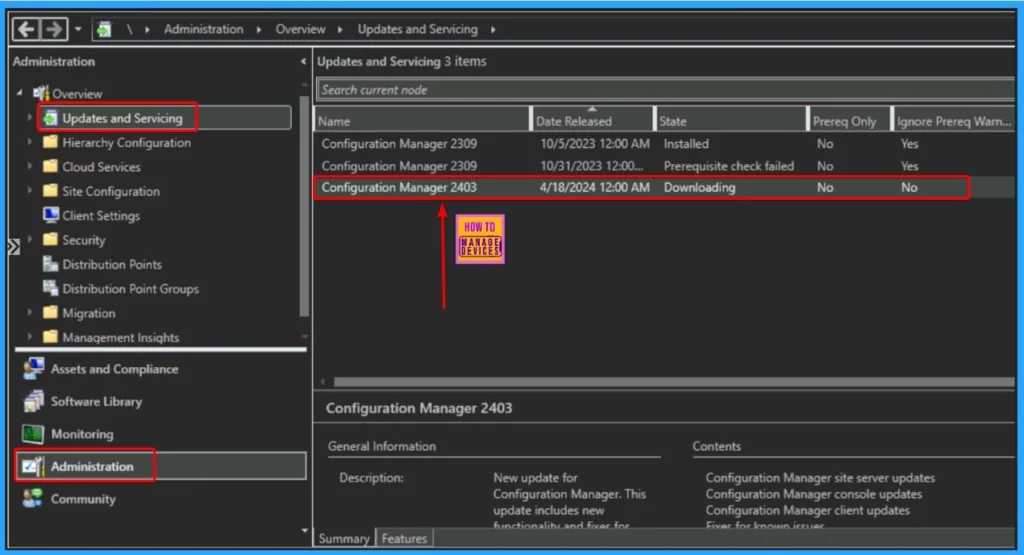1024x555 pixels.
Task: Click the Distribution Points server icon
Action: pyautogui.click(x=50, y=264)
